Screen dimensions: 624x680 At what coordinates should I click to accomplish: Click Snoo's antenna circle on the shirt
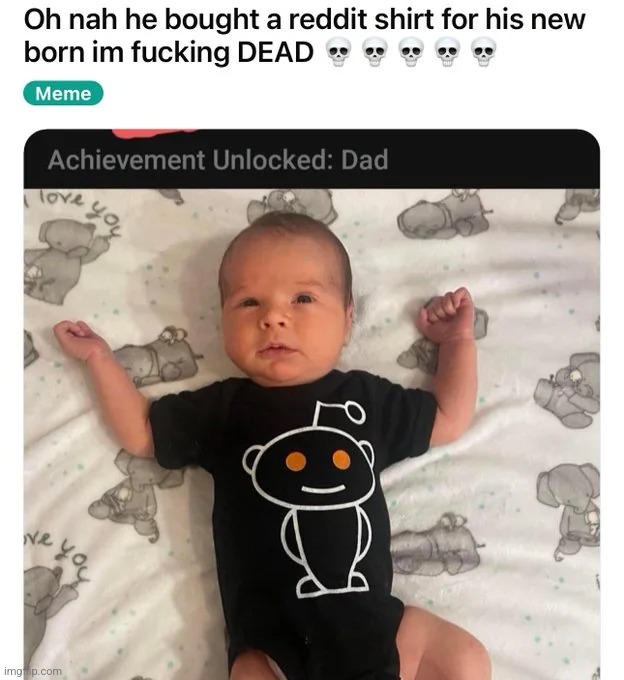point(356,413)
